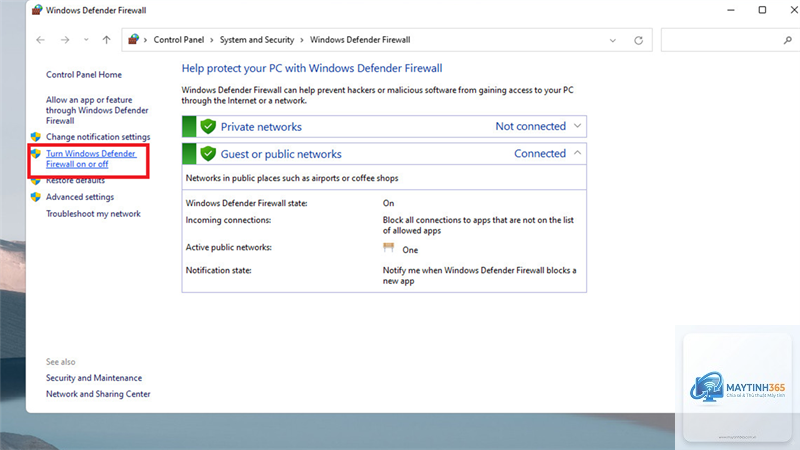Open Troubleshoot my network
This screenshot has width=800, height=450.
(x=93, y=214)
